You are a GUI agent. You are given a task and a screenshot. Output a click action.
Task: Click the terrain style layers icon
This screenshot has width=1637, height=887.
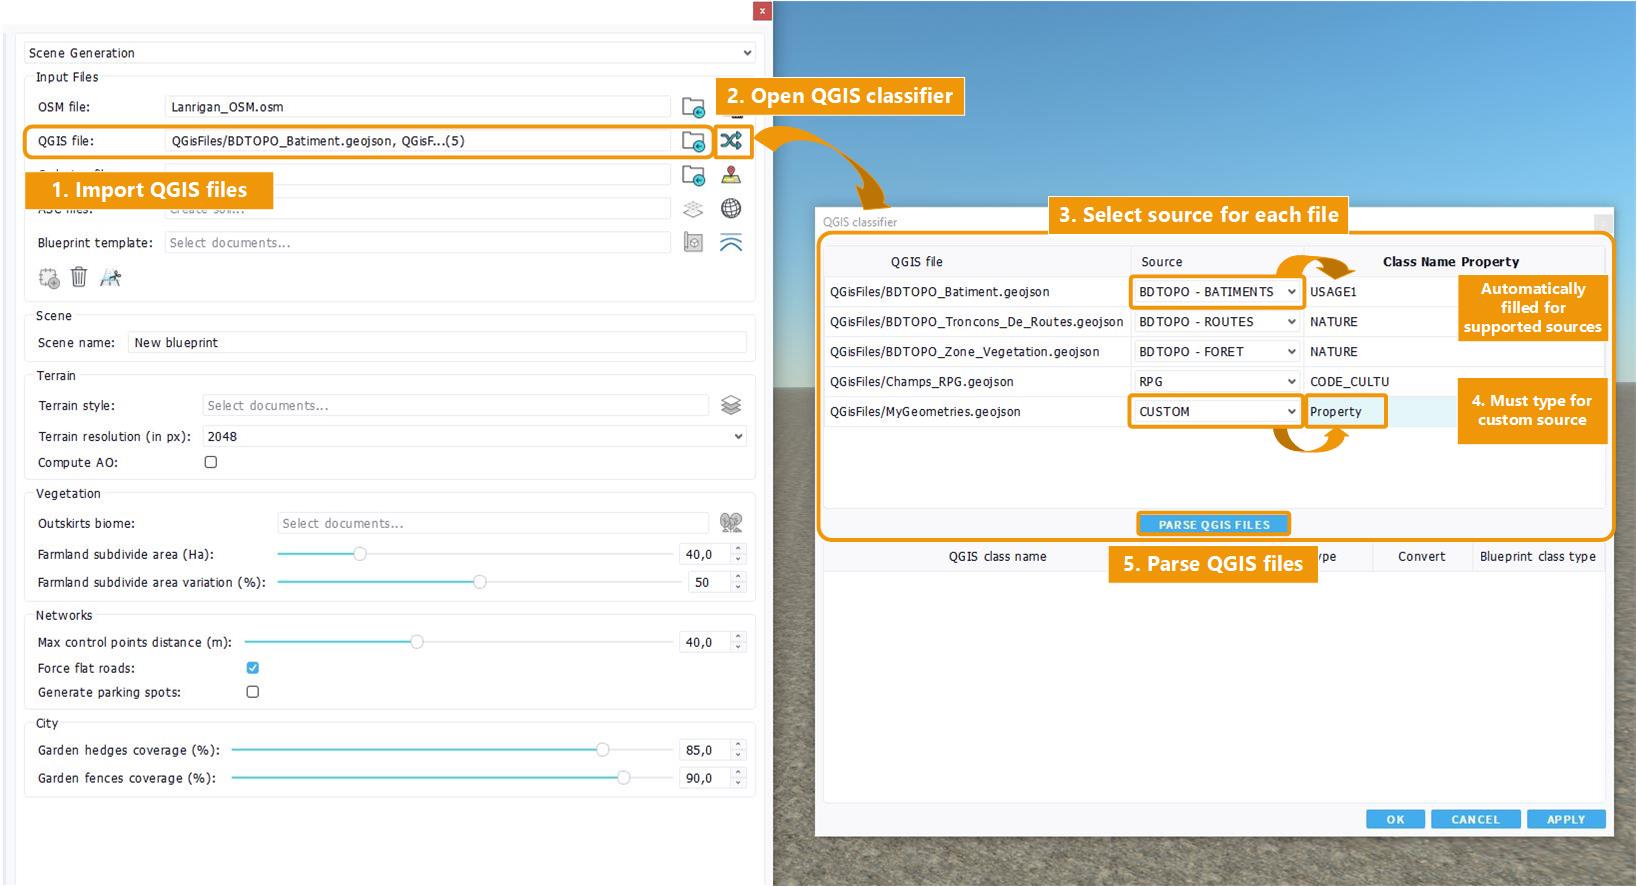point(731,405)
